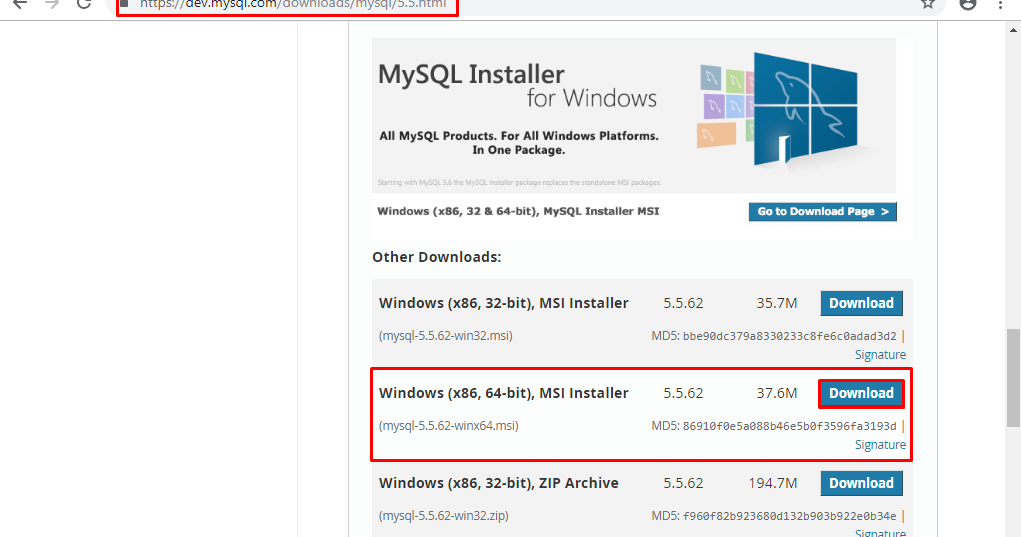
Task: Click the MD5 hash starting bbe90dc379a8
Action: [789, 337]
